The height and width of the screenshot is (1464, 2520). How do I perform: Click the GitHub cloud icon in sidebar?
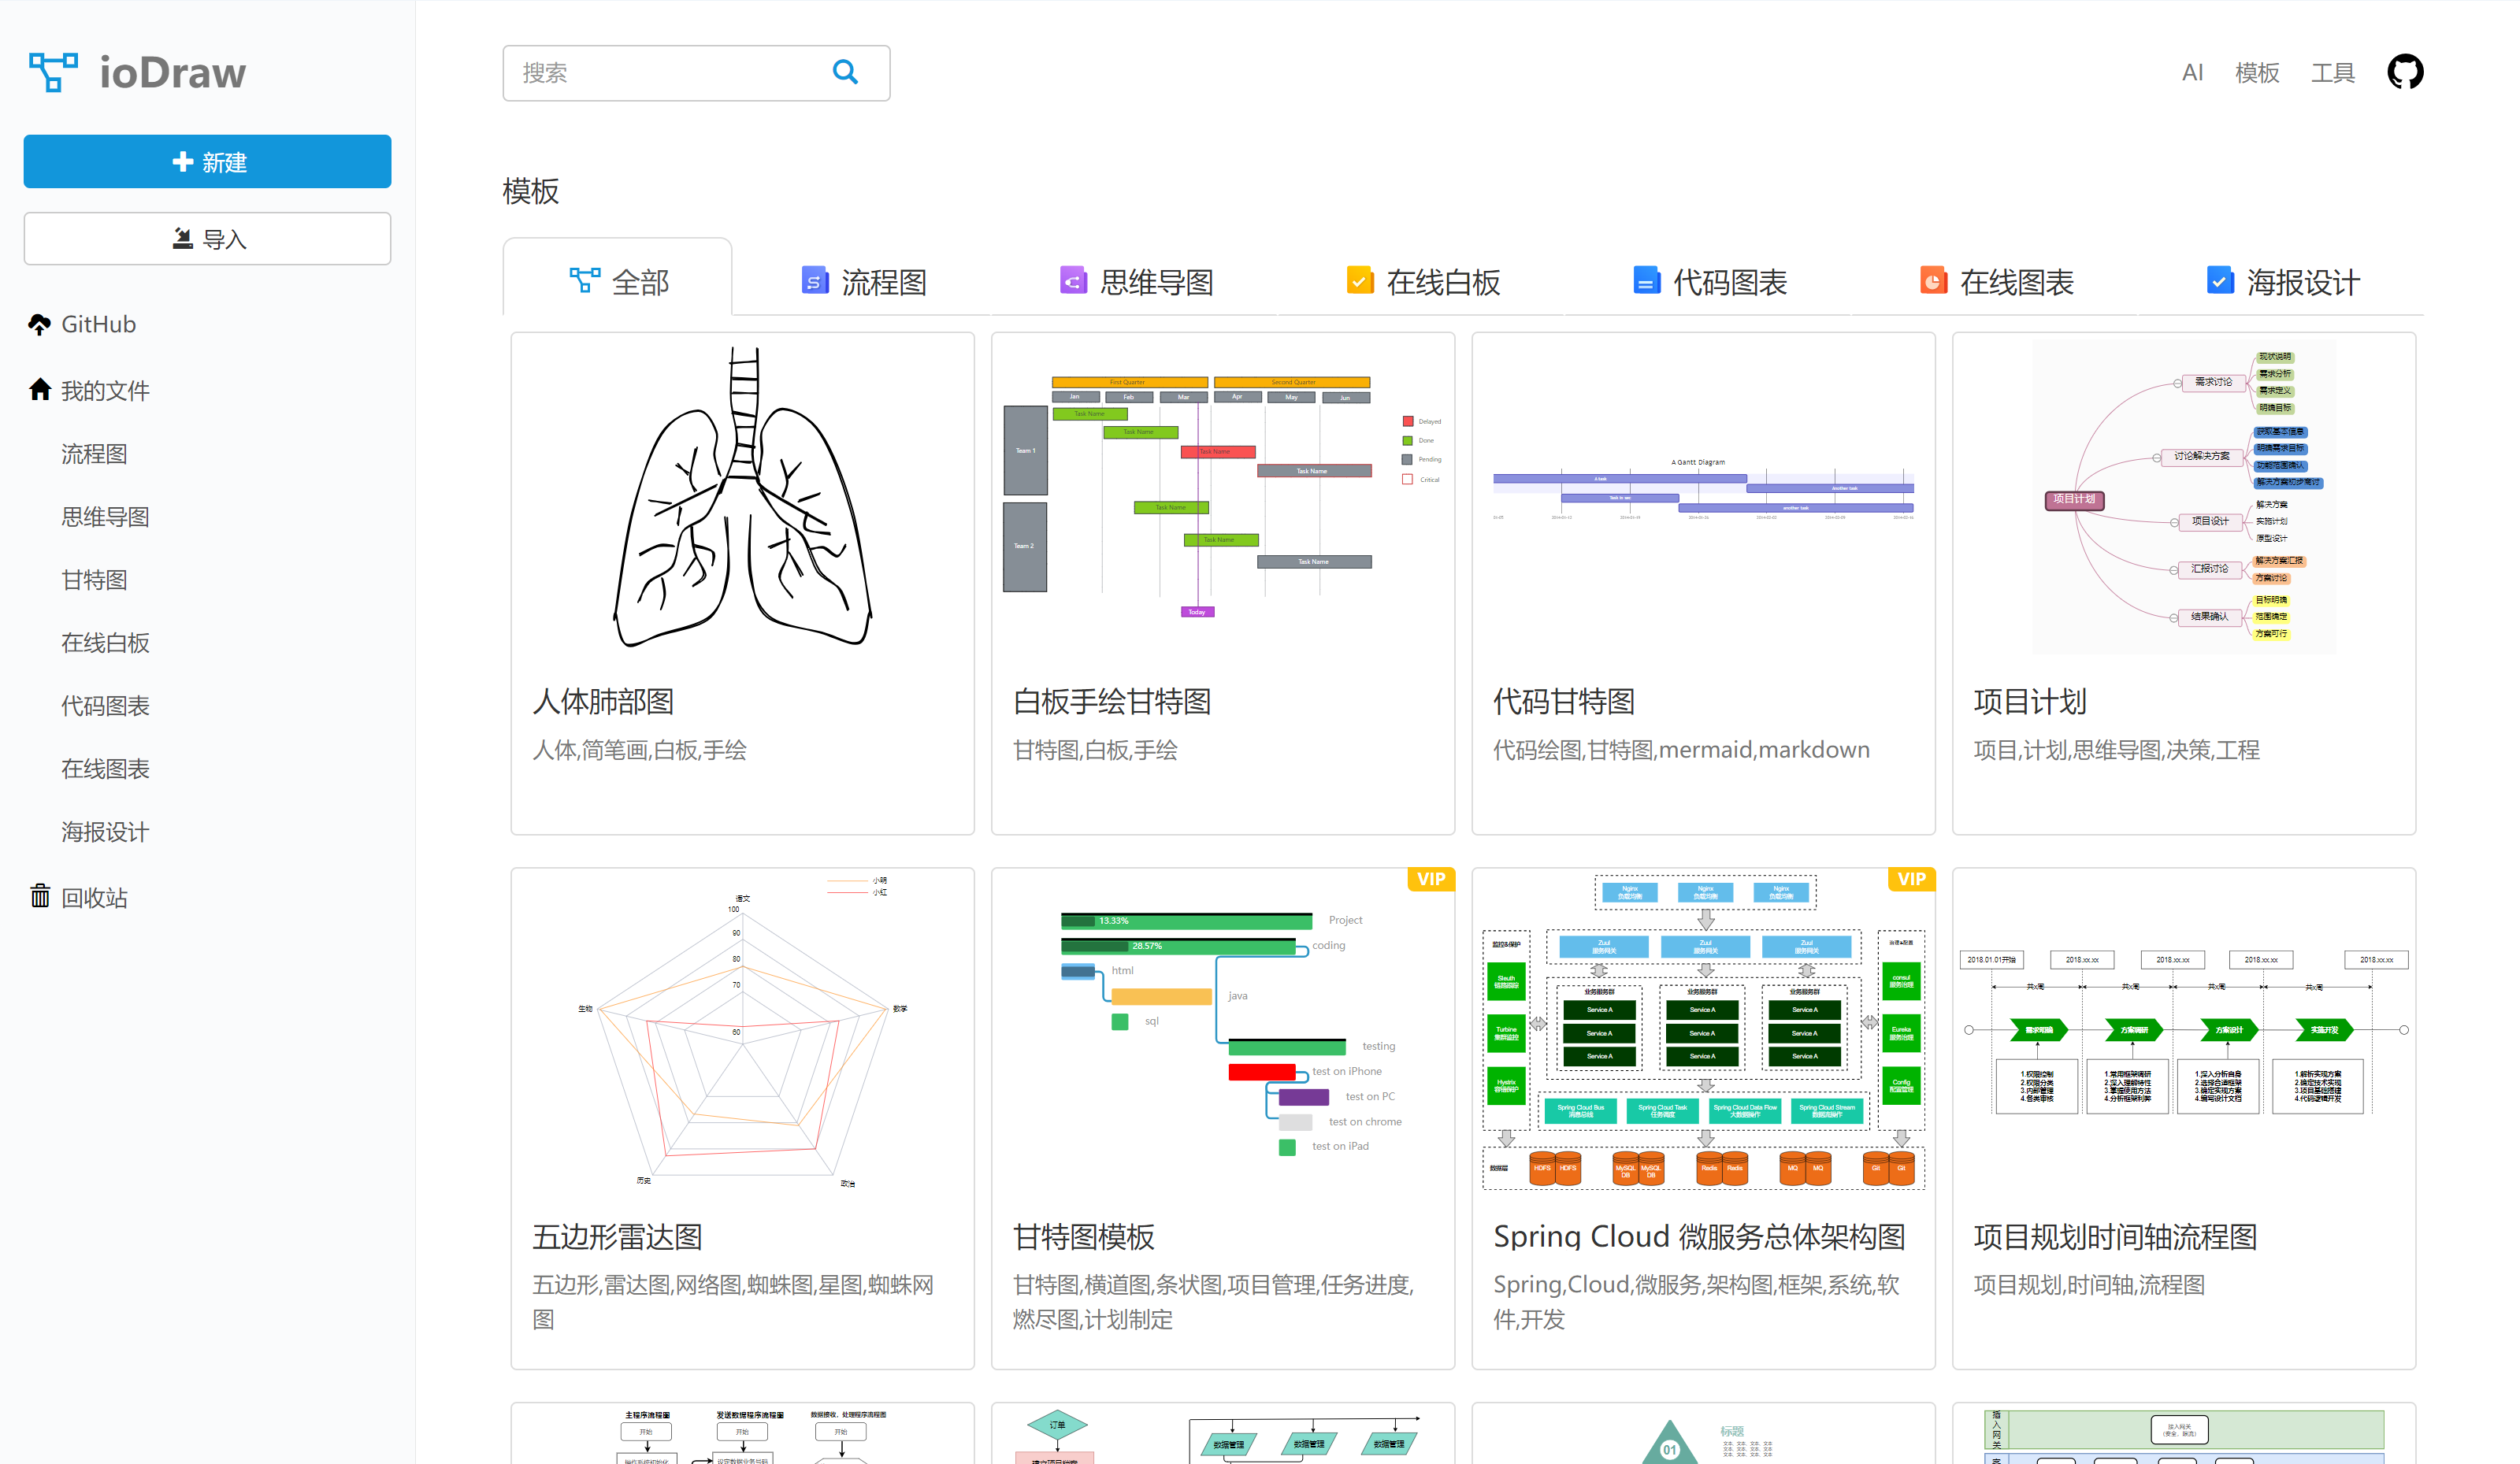[39, 325]
